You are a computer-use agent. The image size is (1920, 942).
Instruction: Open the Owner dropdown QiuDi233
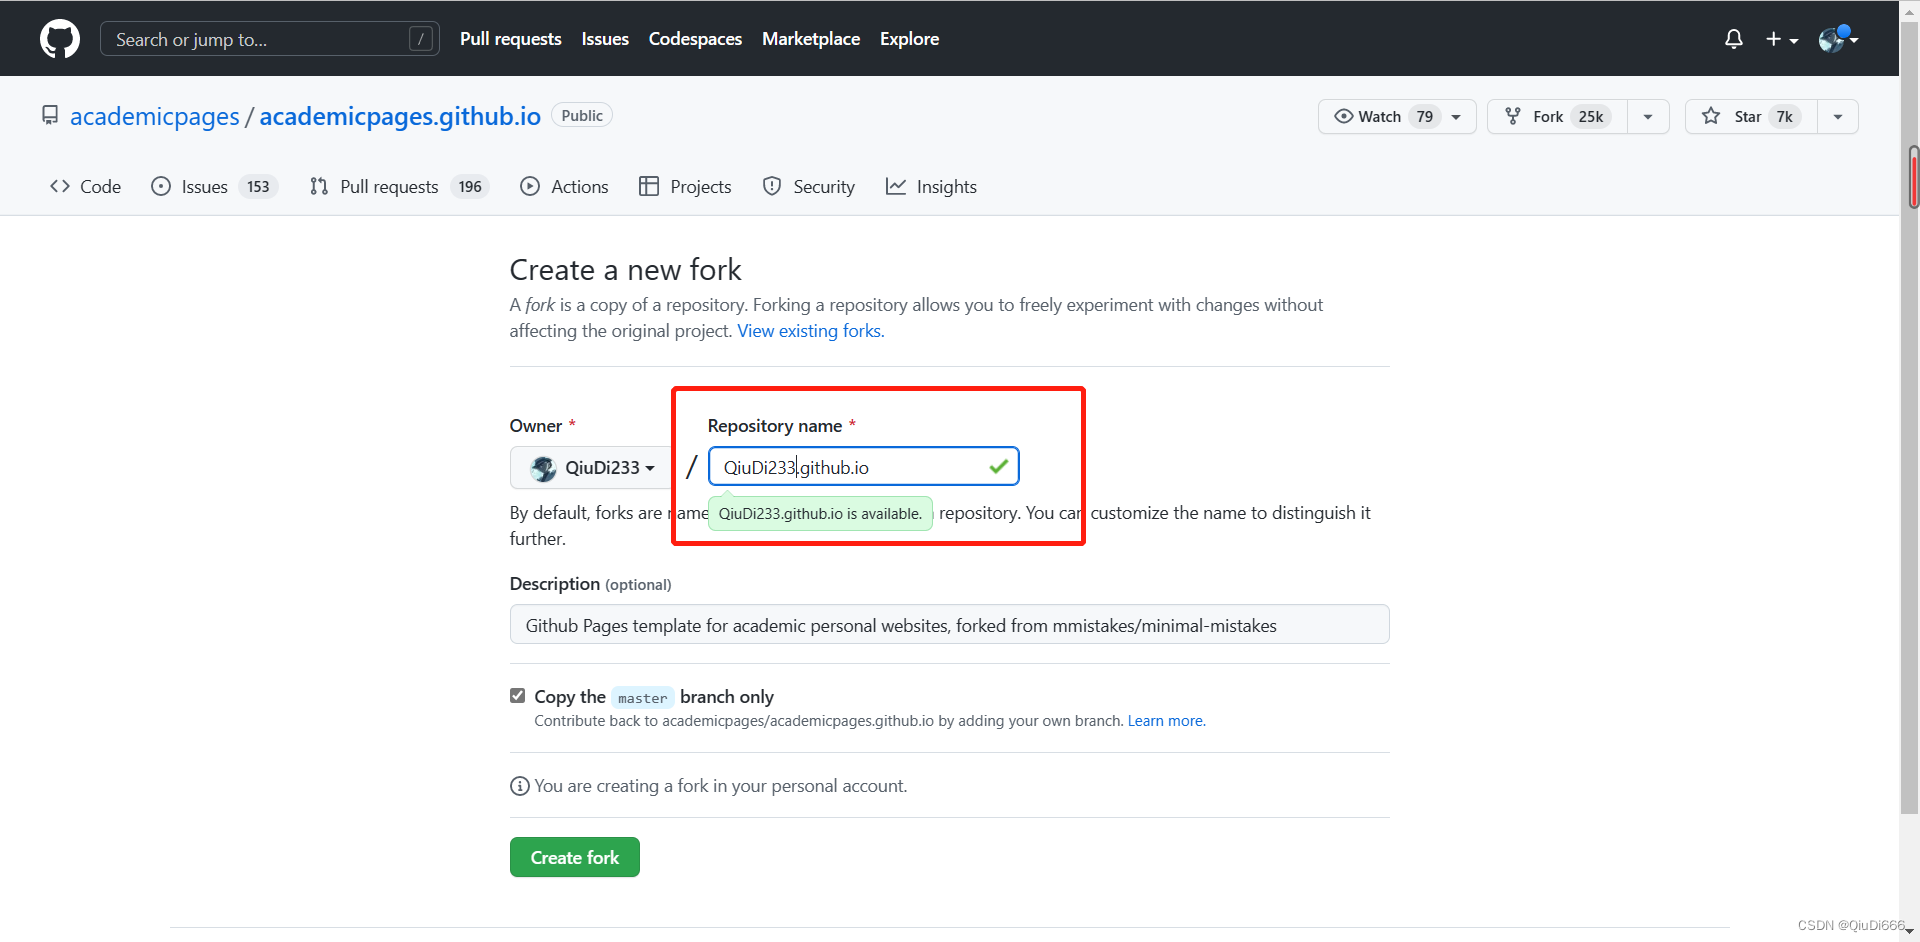pyautogui.click(x=592, y=467)
